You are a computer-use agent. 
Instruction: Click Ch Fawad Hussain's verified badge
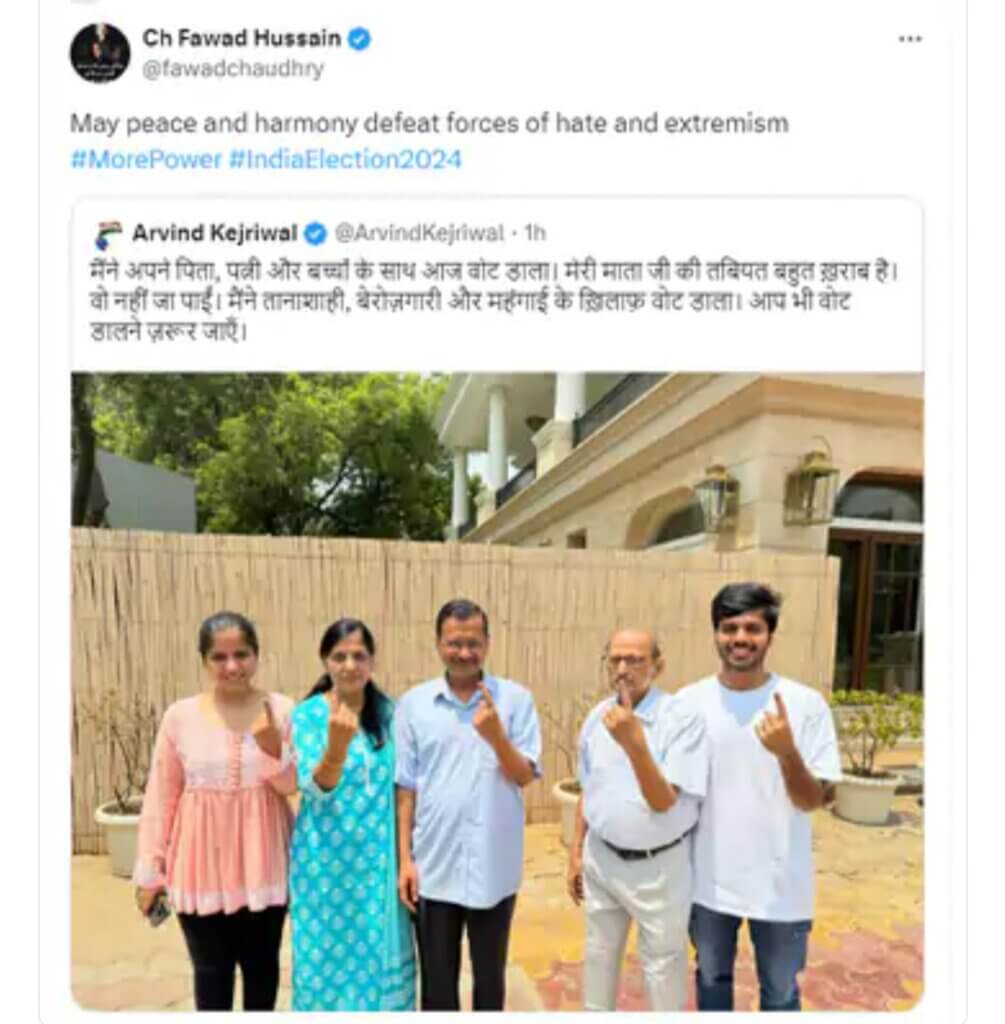[x=359, y=39]
